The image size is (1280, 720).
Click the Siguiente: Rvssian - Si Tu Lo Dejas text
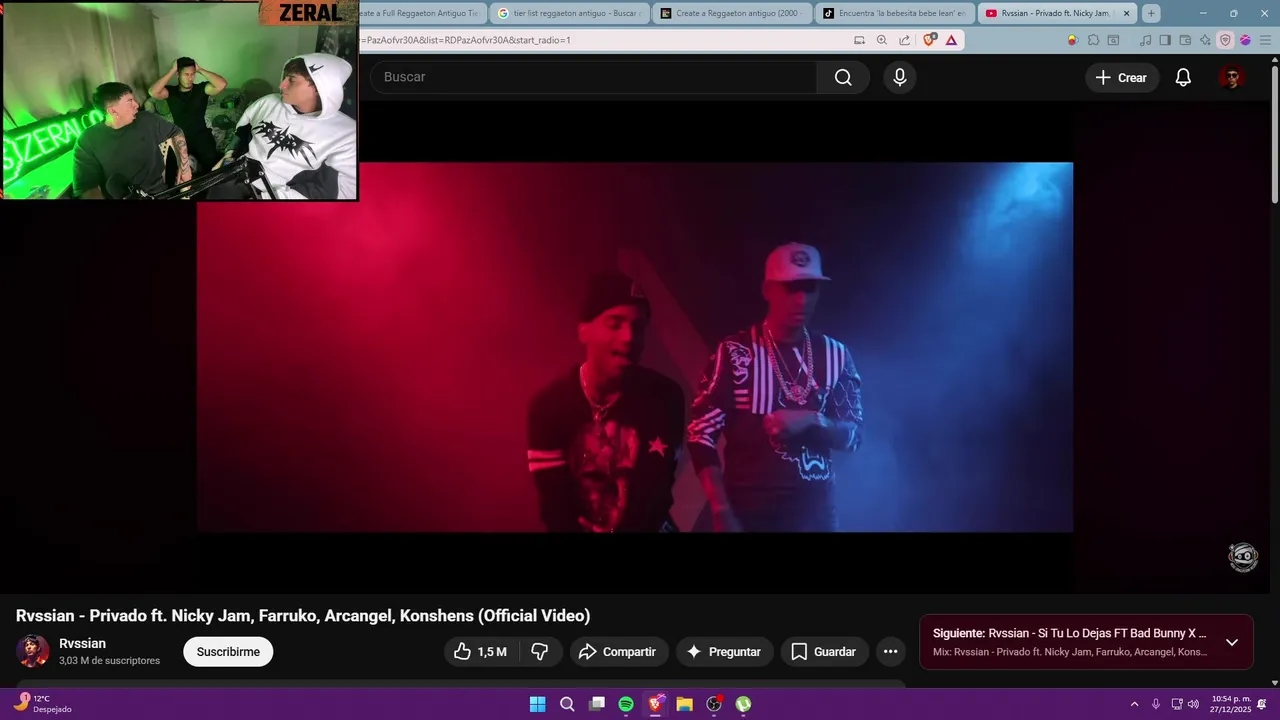[1069, 633]
